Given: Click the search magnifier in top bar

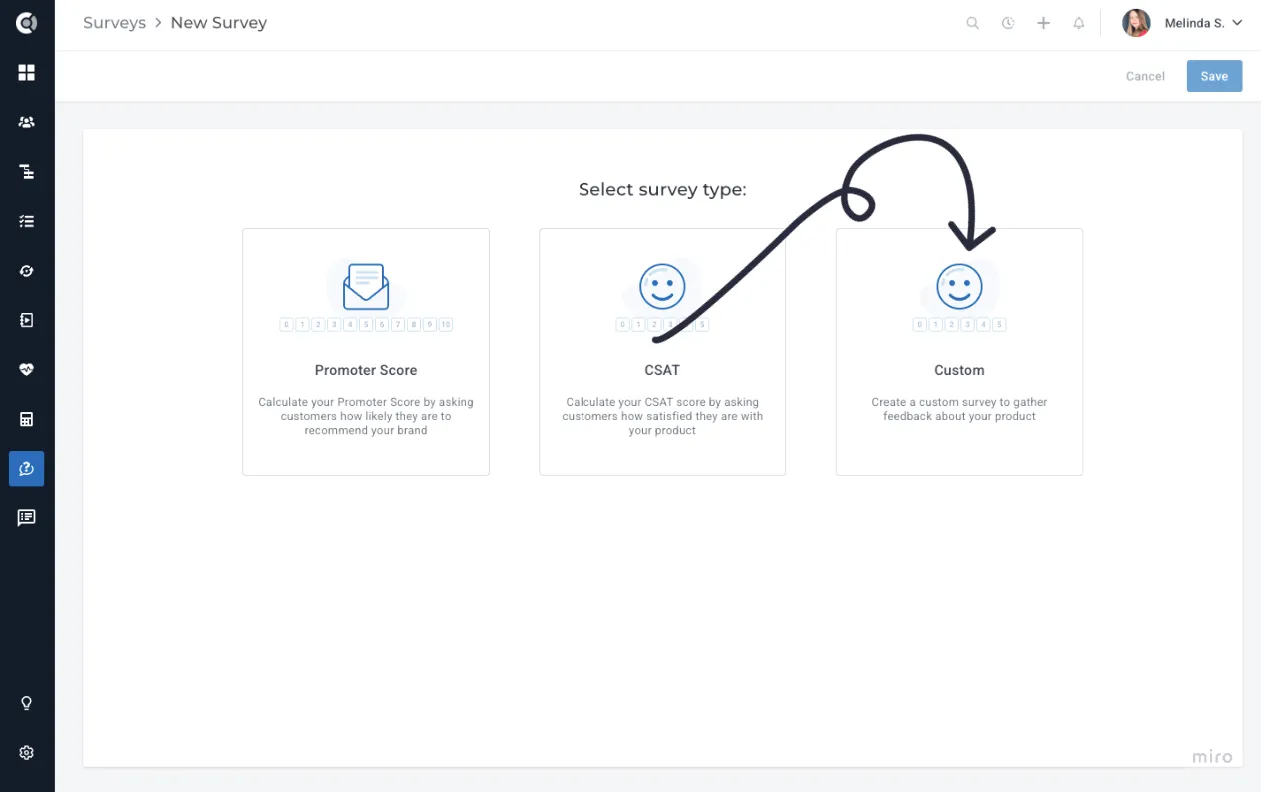Looking at the screenshot, I should [x=972, y=23].
